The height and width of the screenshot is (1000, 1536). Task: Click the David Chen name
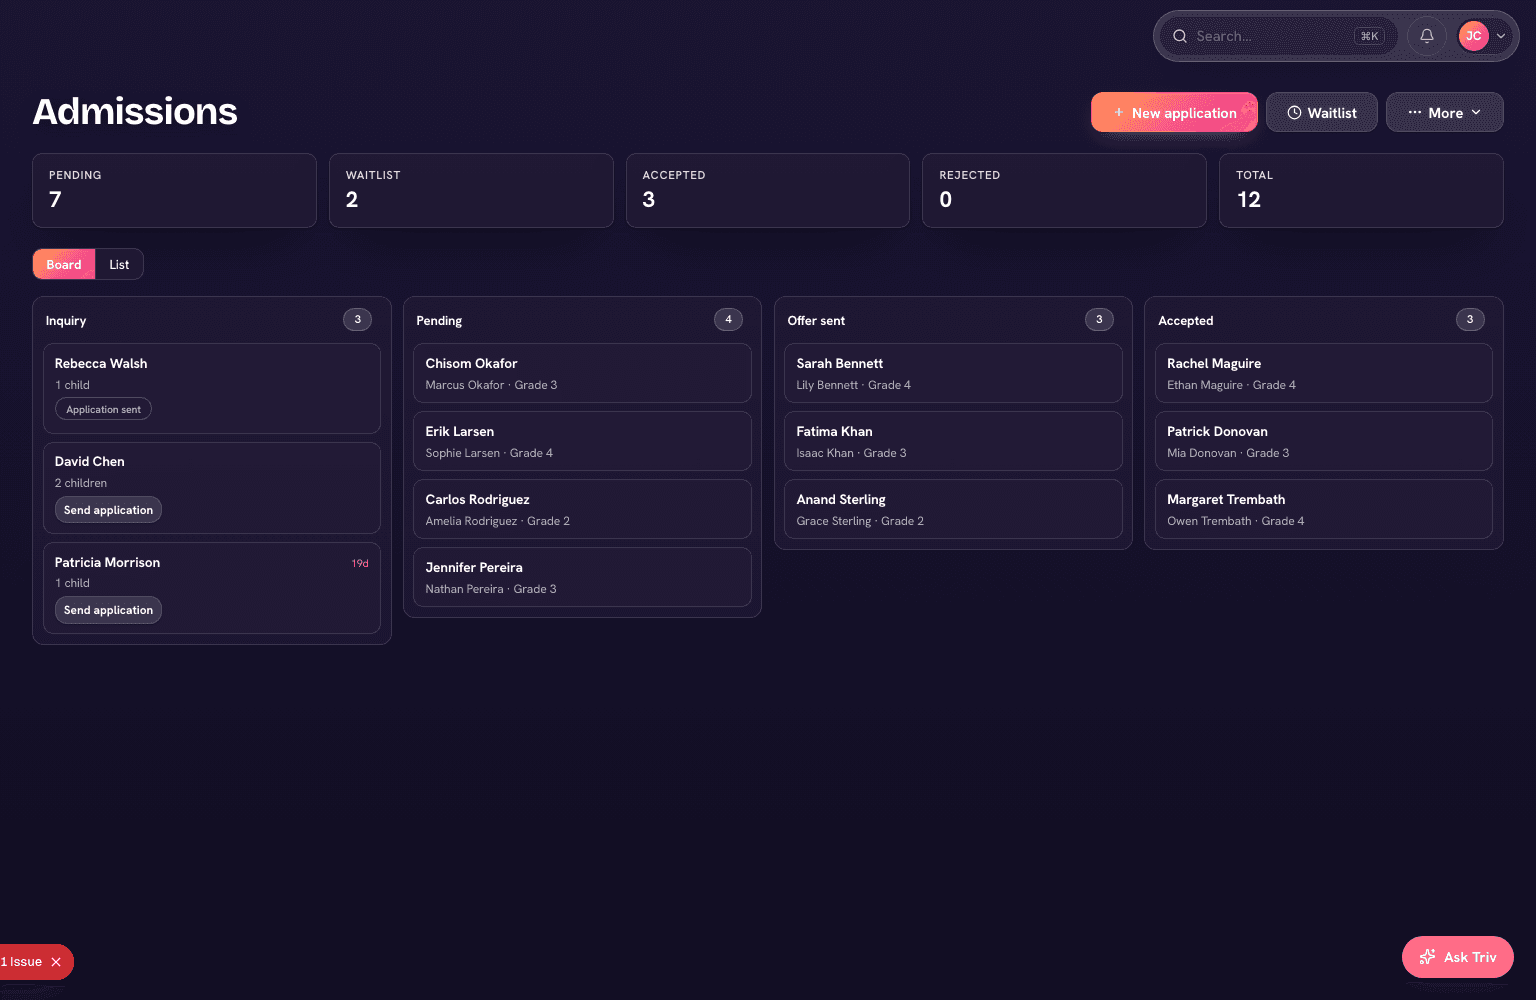coord(90,462)
